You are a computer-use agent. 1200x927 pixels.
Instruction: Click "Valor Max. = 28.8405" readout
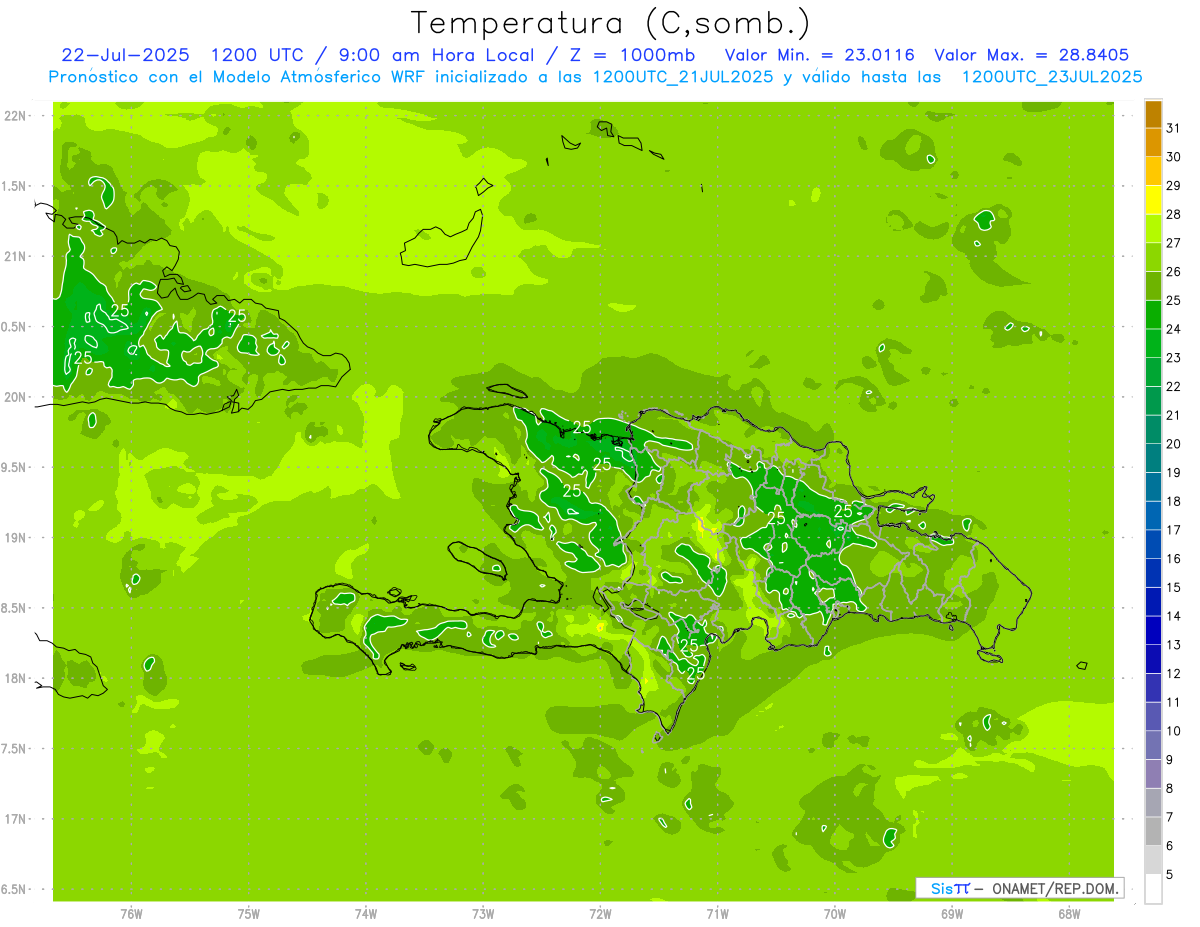(x=1031, y=54)
